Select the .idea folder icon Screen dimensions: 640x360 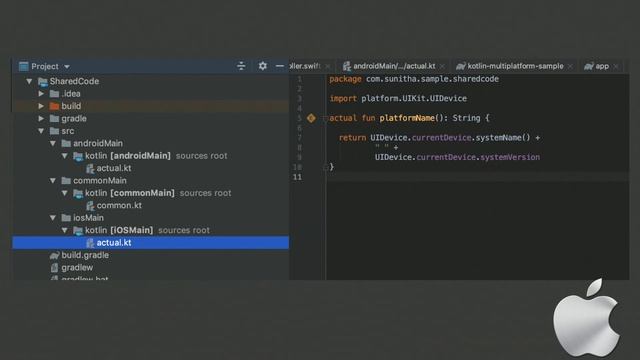click(x=54, y=94)
